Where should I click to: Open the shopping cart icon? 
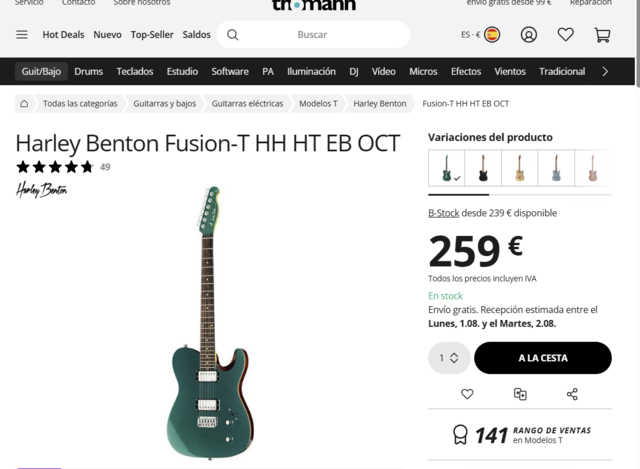(x=602, y=35)
